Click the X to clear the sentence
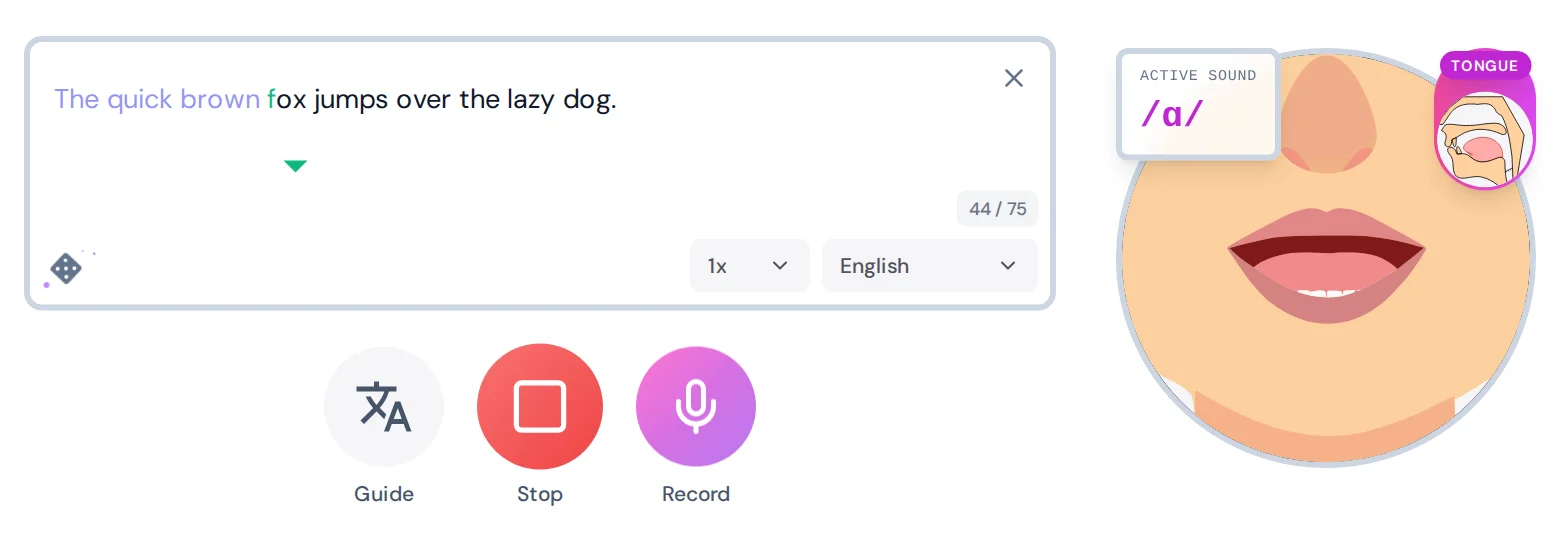 1014,78
